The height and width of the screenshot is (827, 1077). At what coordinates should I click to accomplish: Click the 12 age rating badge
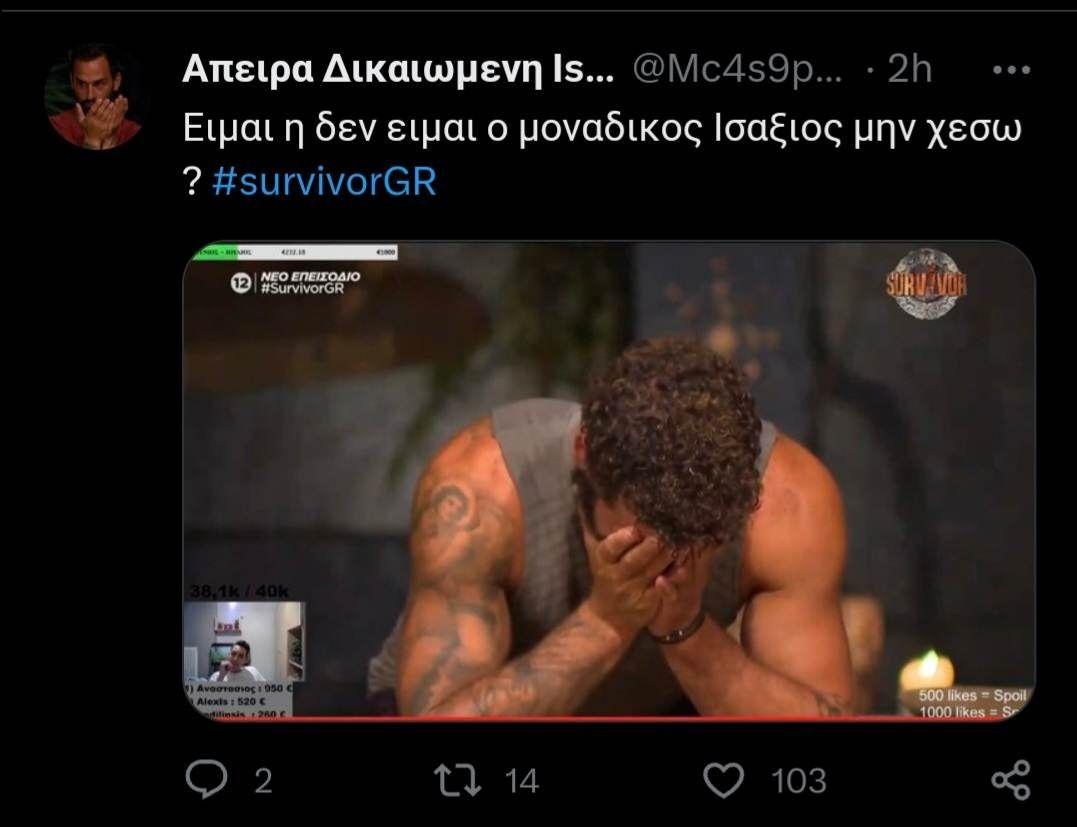click(240, 282)
